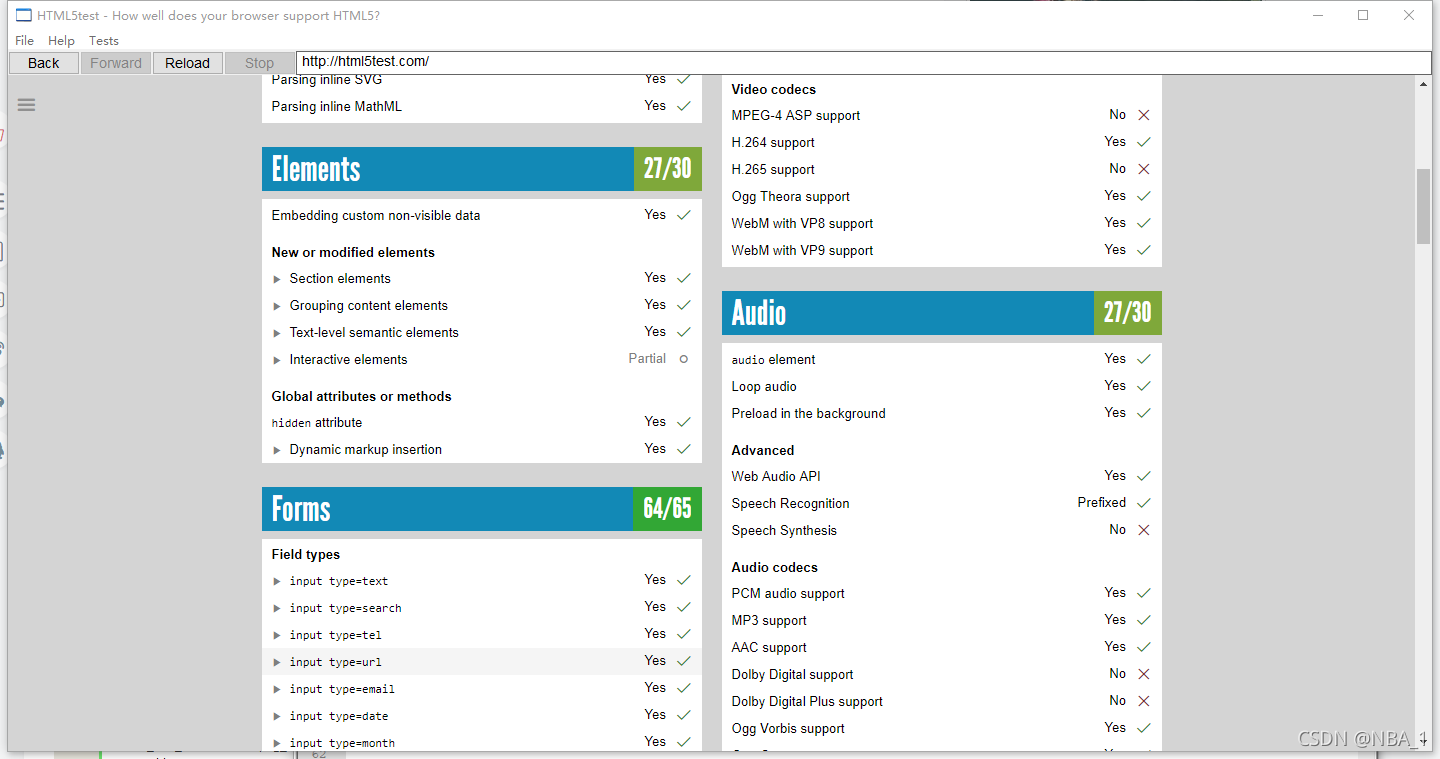Open the Tests menu
The image size is (1440, 759).
pos(104,41)
